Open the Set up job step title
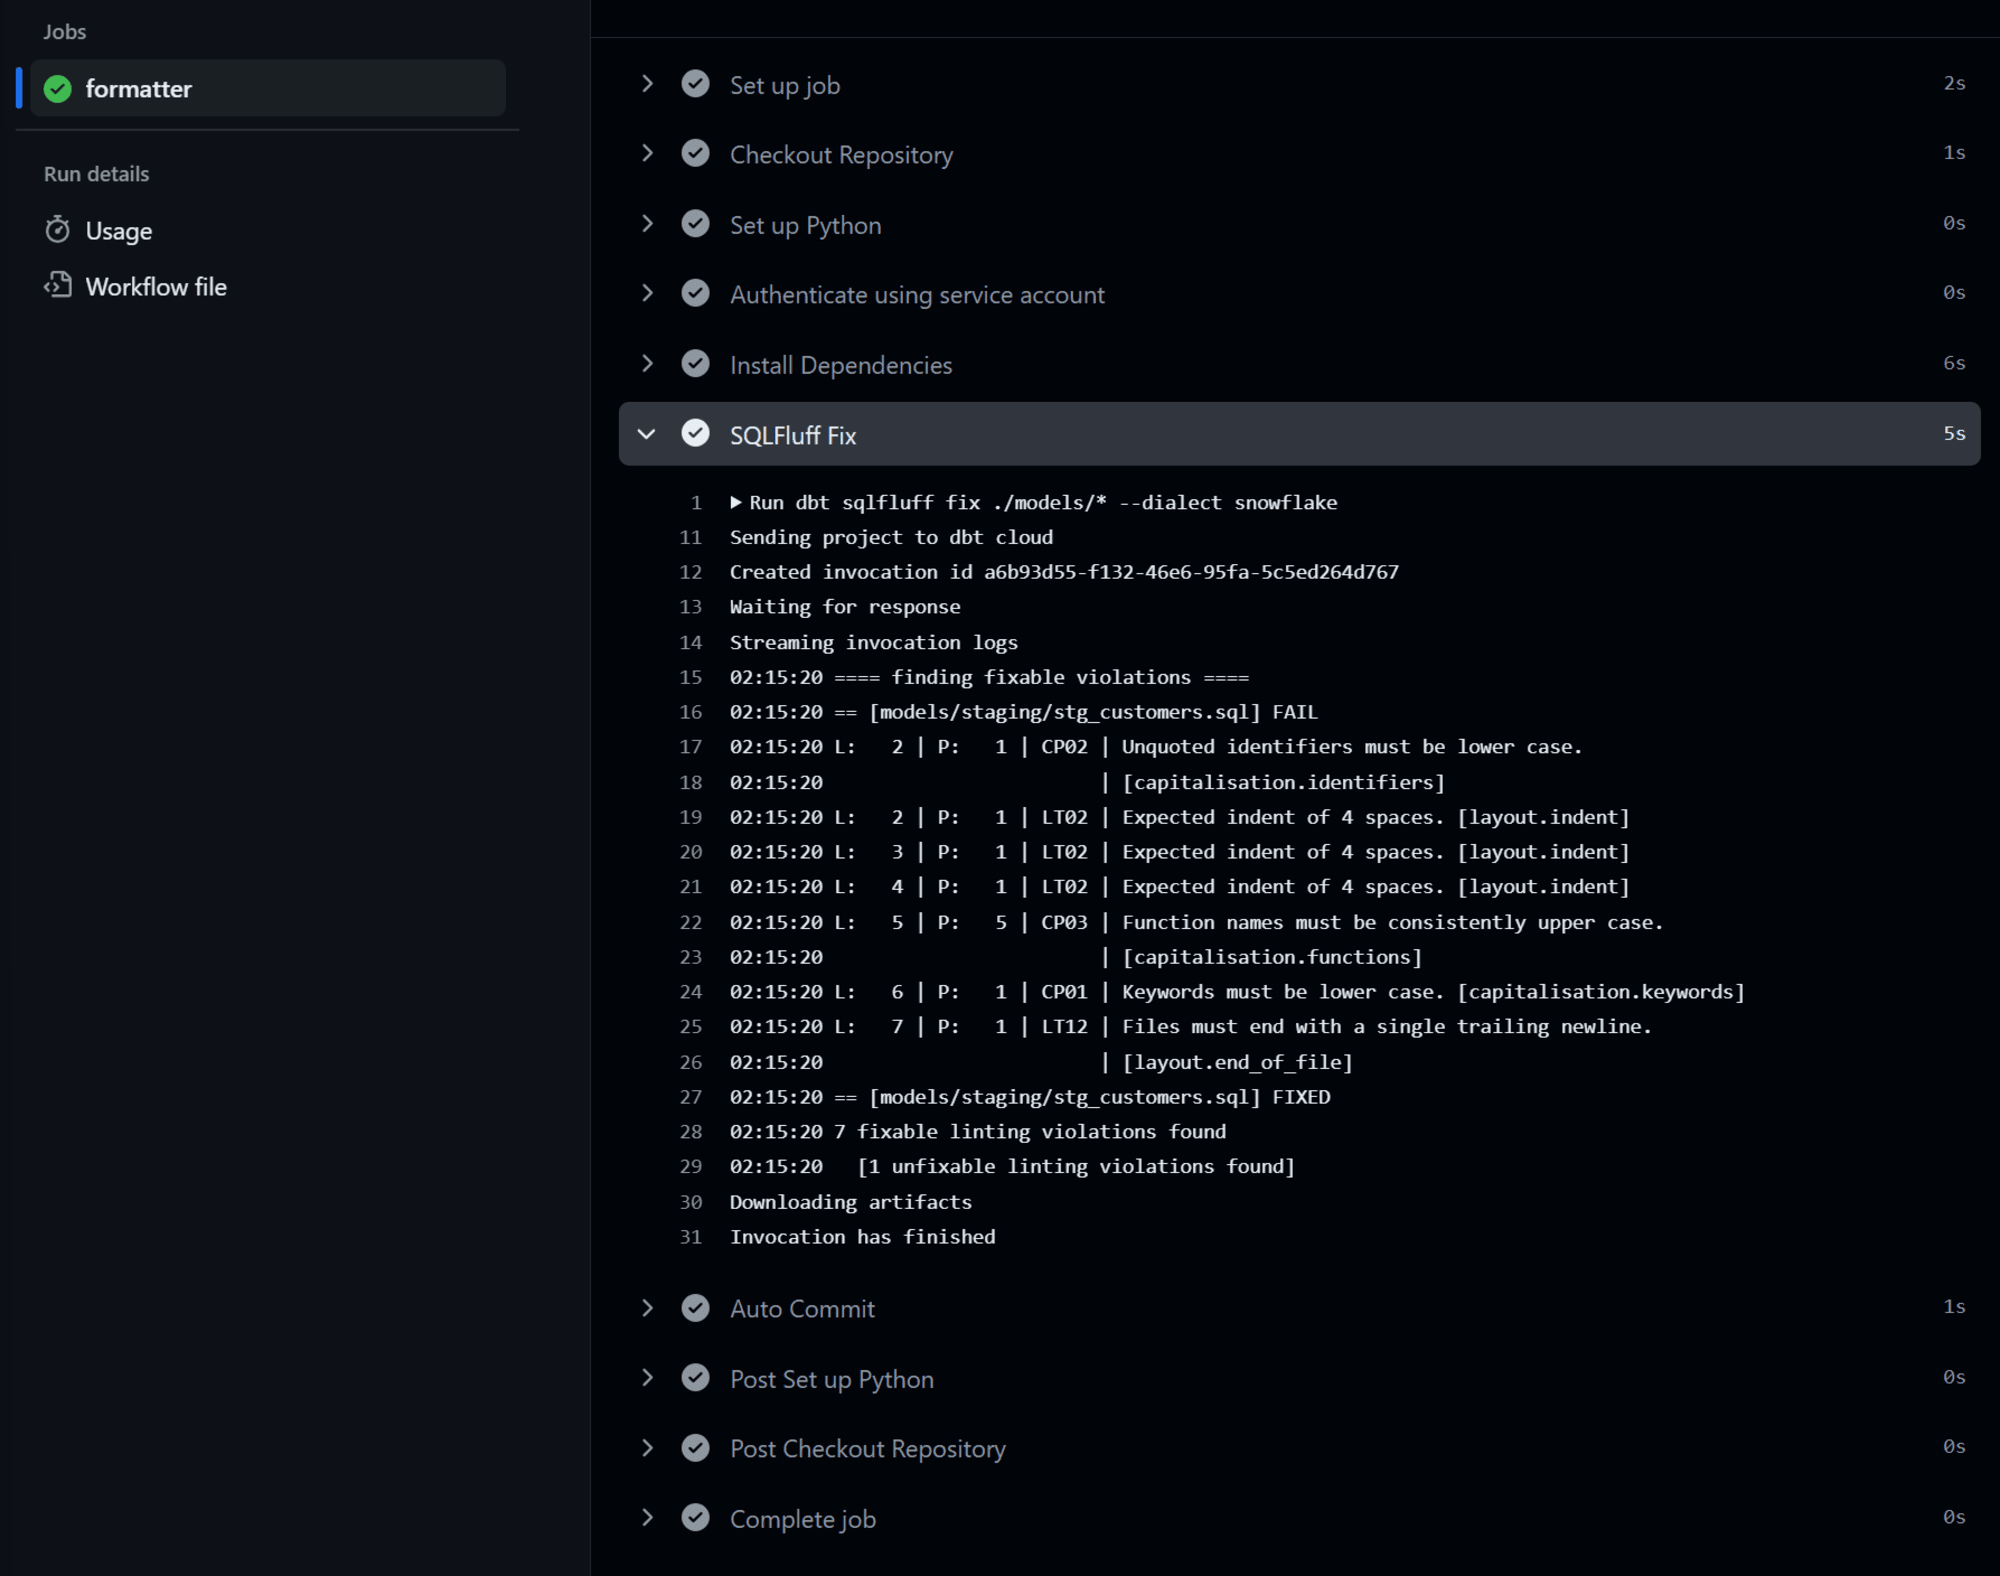This screenshot has height=1576, width=2000. click(785, 85)
